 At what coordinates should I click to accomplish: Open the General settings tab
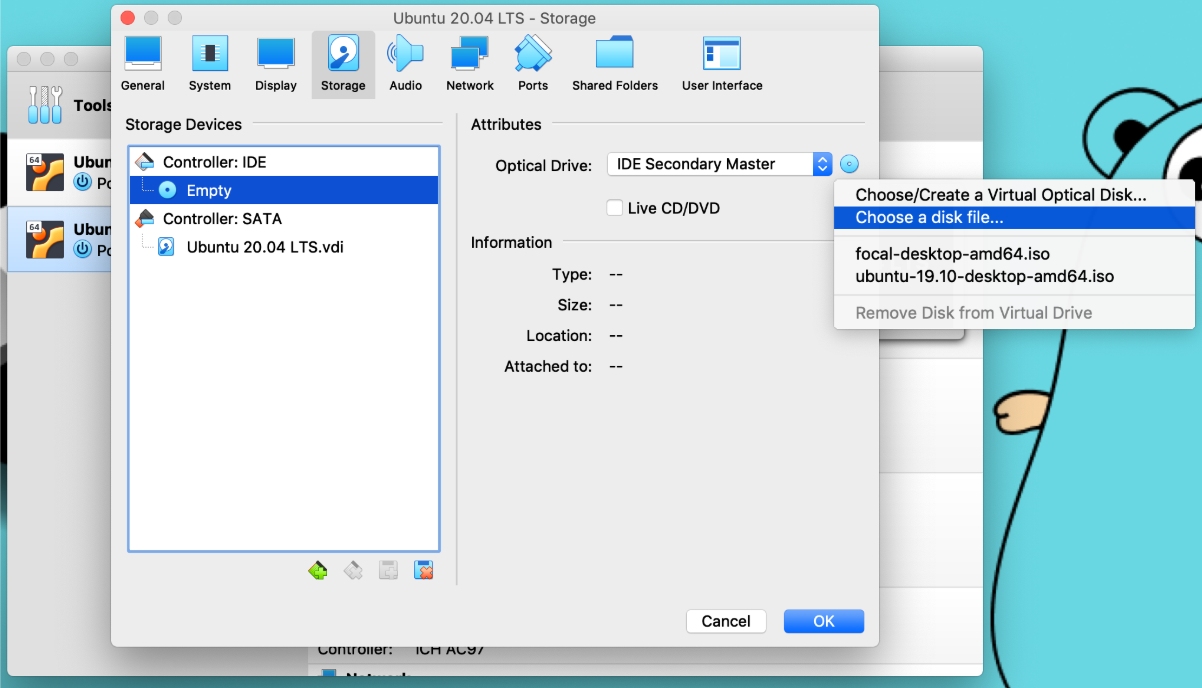pos(142,64)
